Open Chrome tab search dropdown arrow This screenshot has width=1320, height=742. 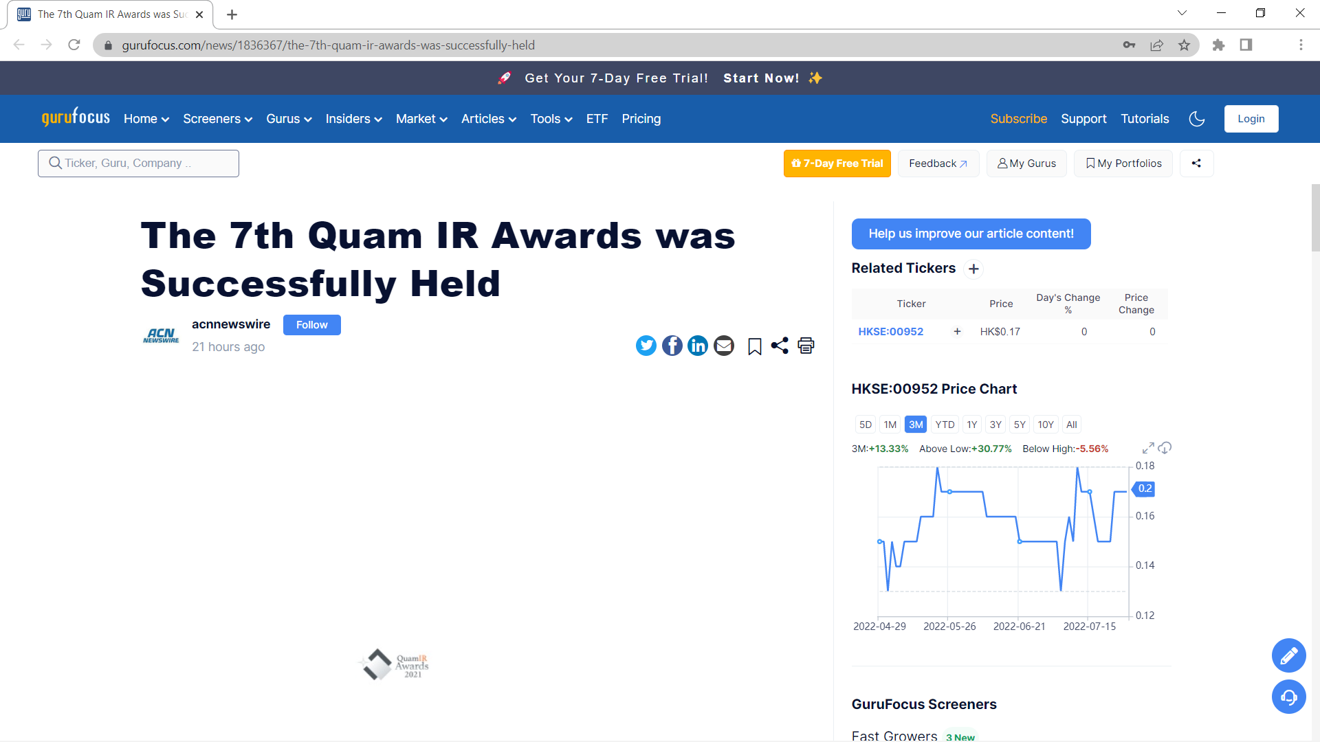(x=1182, y=14)
